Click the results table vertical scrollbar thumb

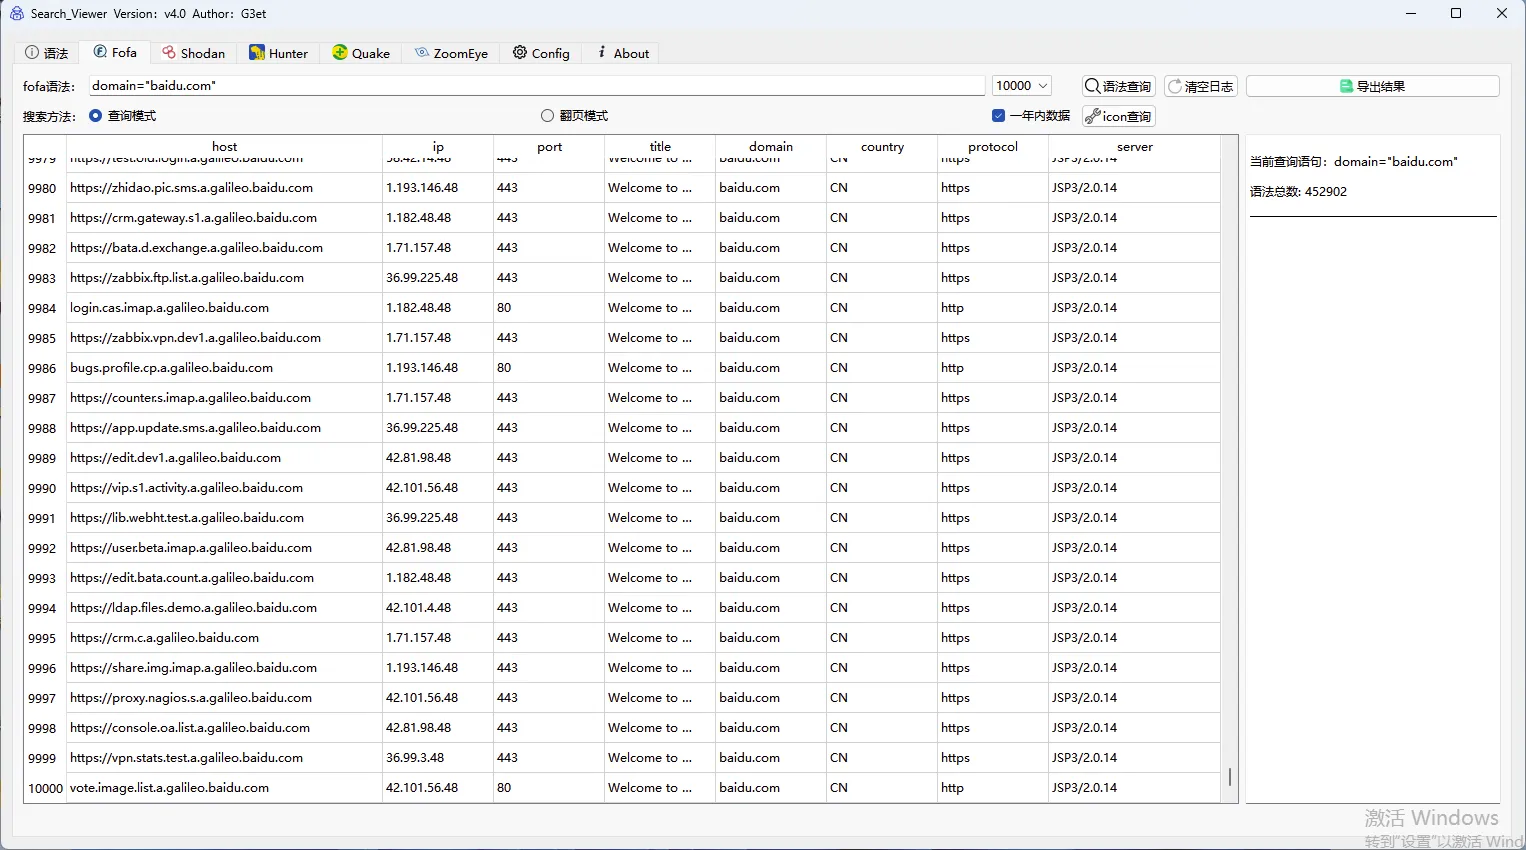(x=1229, y=777)
